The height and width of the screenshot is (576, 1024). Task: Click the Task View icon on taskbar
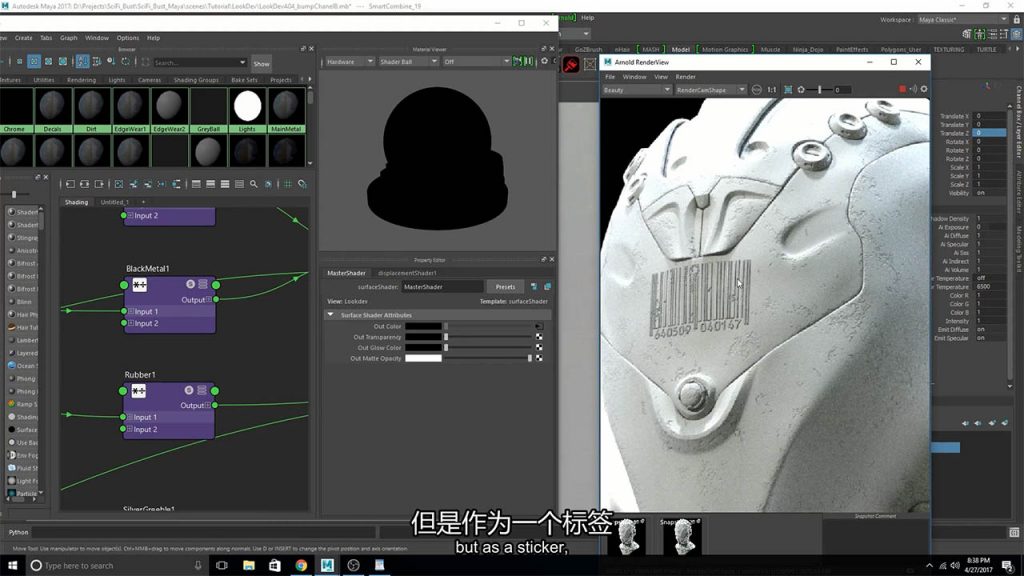pyautogui.click(x=222, y=565)
